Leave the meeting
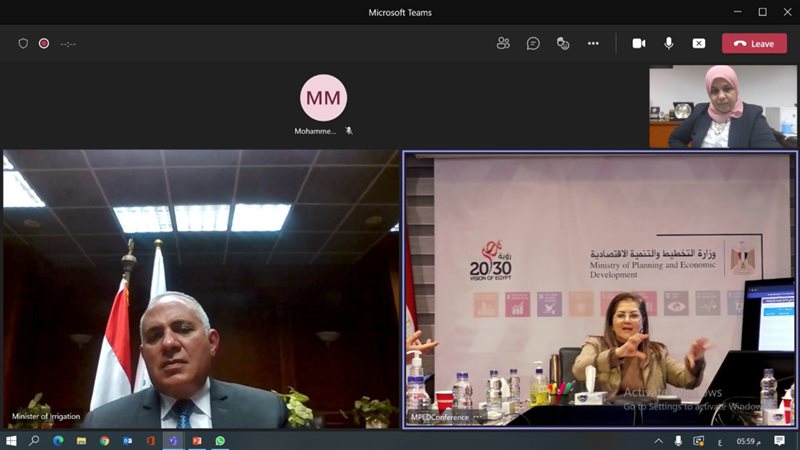Screen dimensions: 800x450 [754, 44]
